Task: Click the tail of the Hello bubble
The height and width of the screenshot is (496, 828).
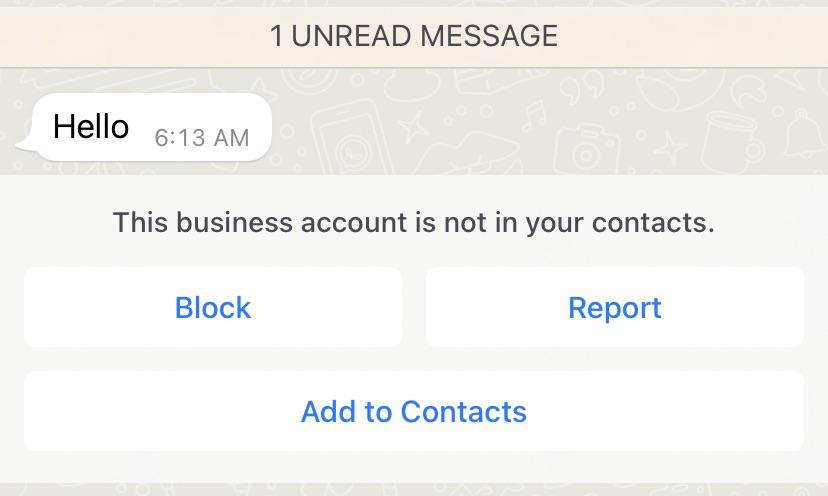Action: 24,146
